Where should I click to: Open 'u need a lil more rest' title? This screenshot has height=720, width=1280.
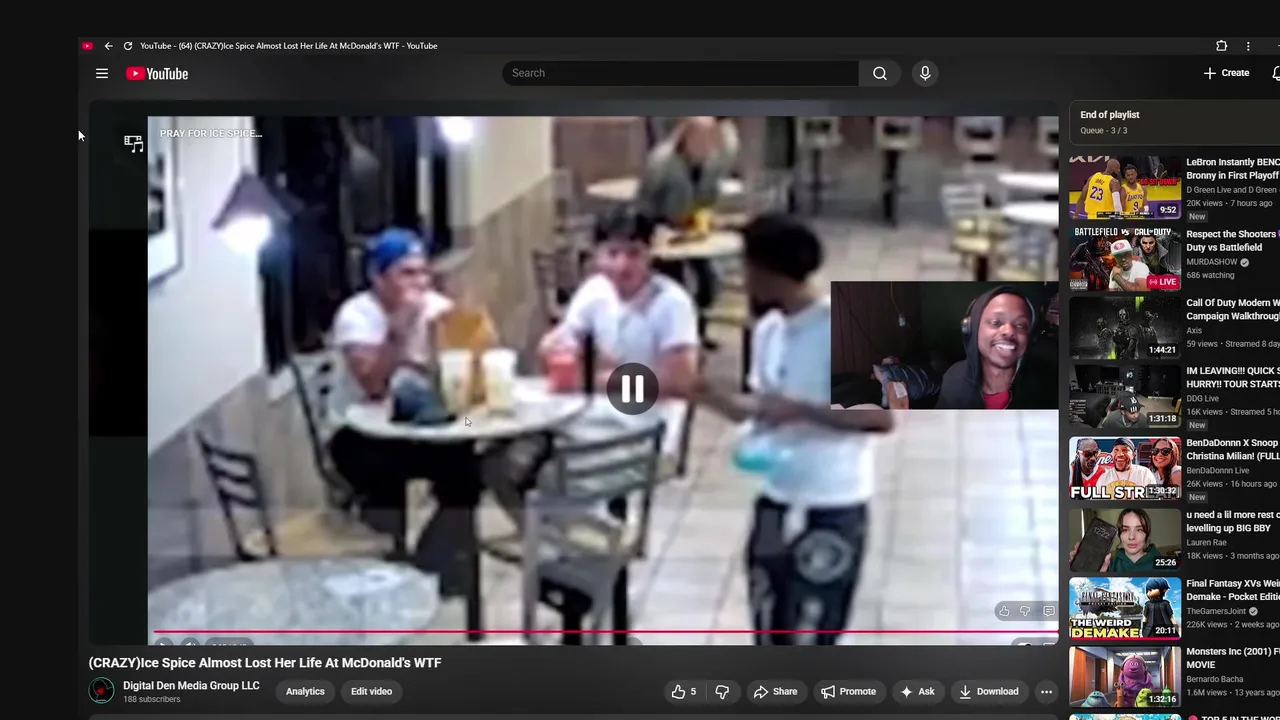(x=1233, y=521)
